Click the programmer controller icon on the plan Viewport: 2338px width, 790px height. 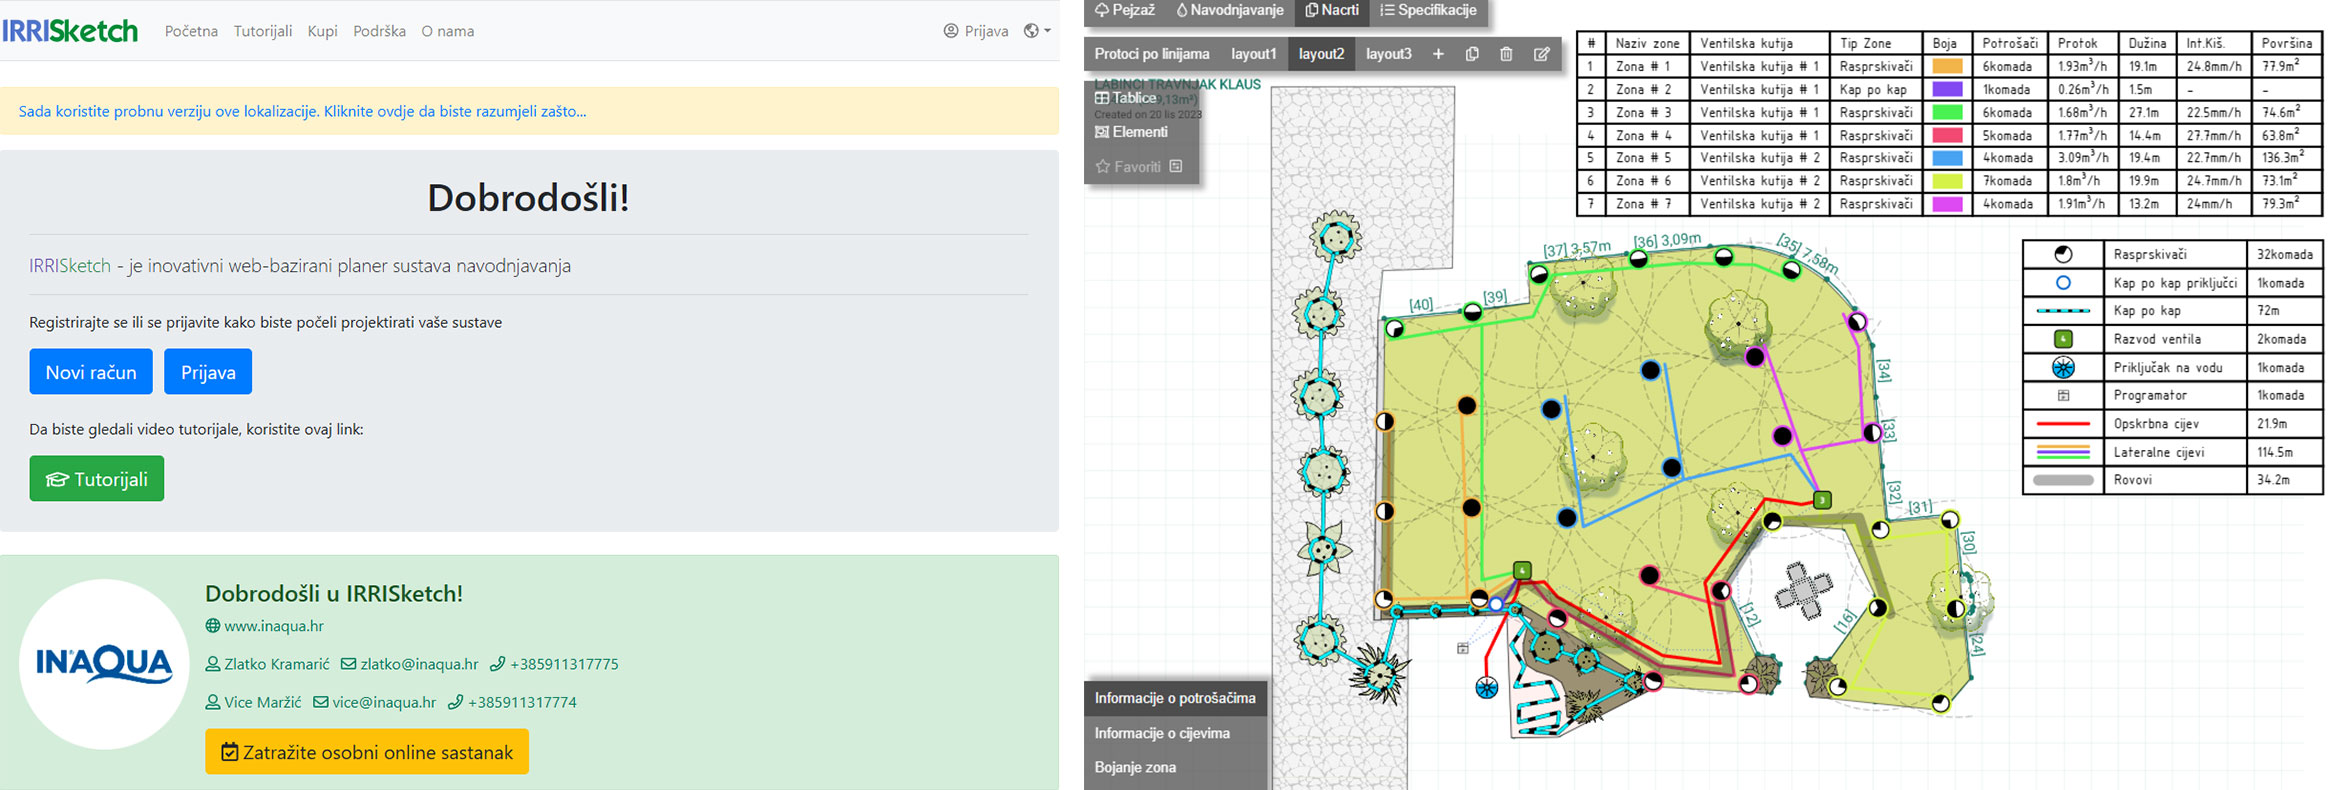(x=1462, y=648)
